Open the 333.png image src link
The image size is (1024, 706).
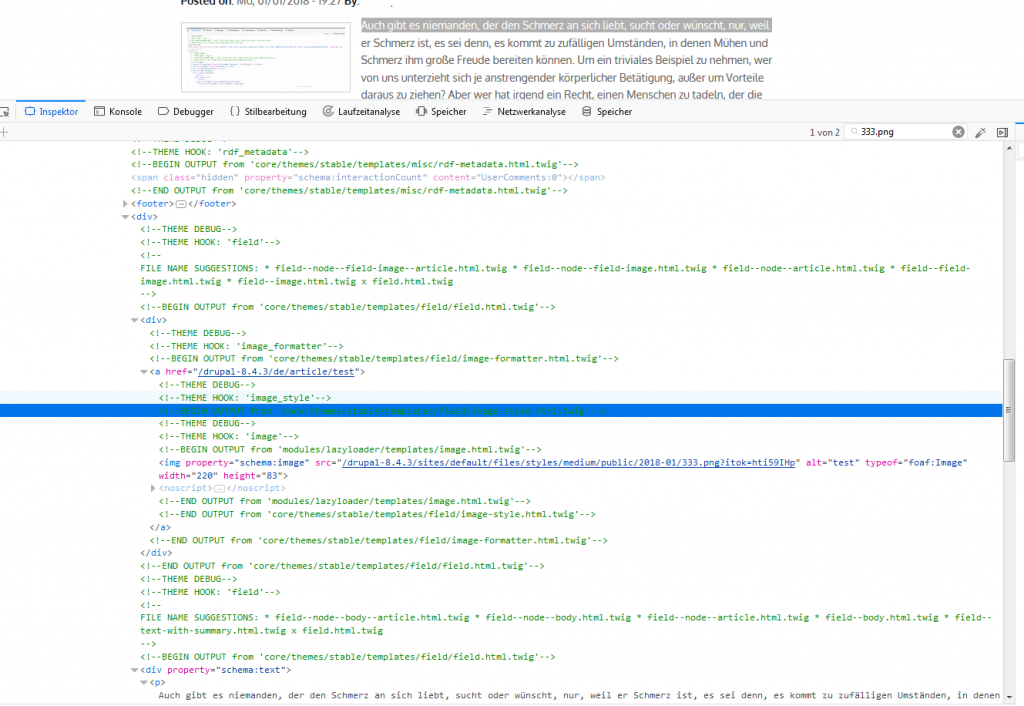pyautogui.click(x=570, y=462)
